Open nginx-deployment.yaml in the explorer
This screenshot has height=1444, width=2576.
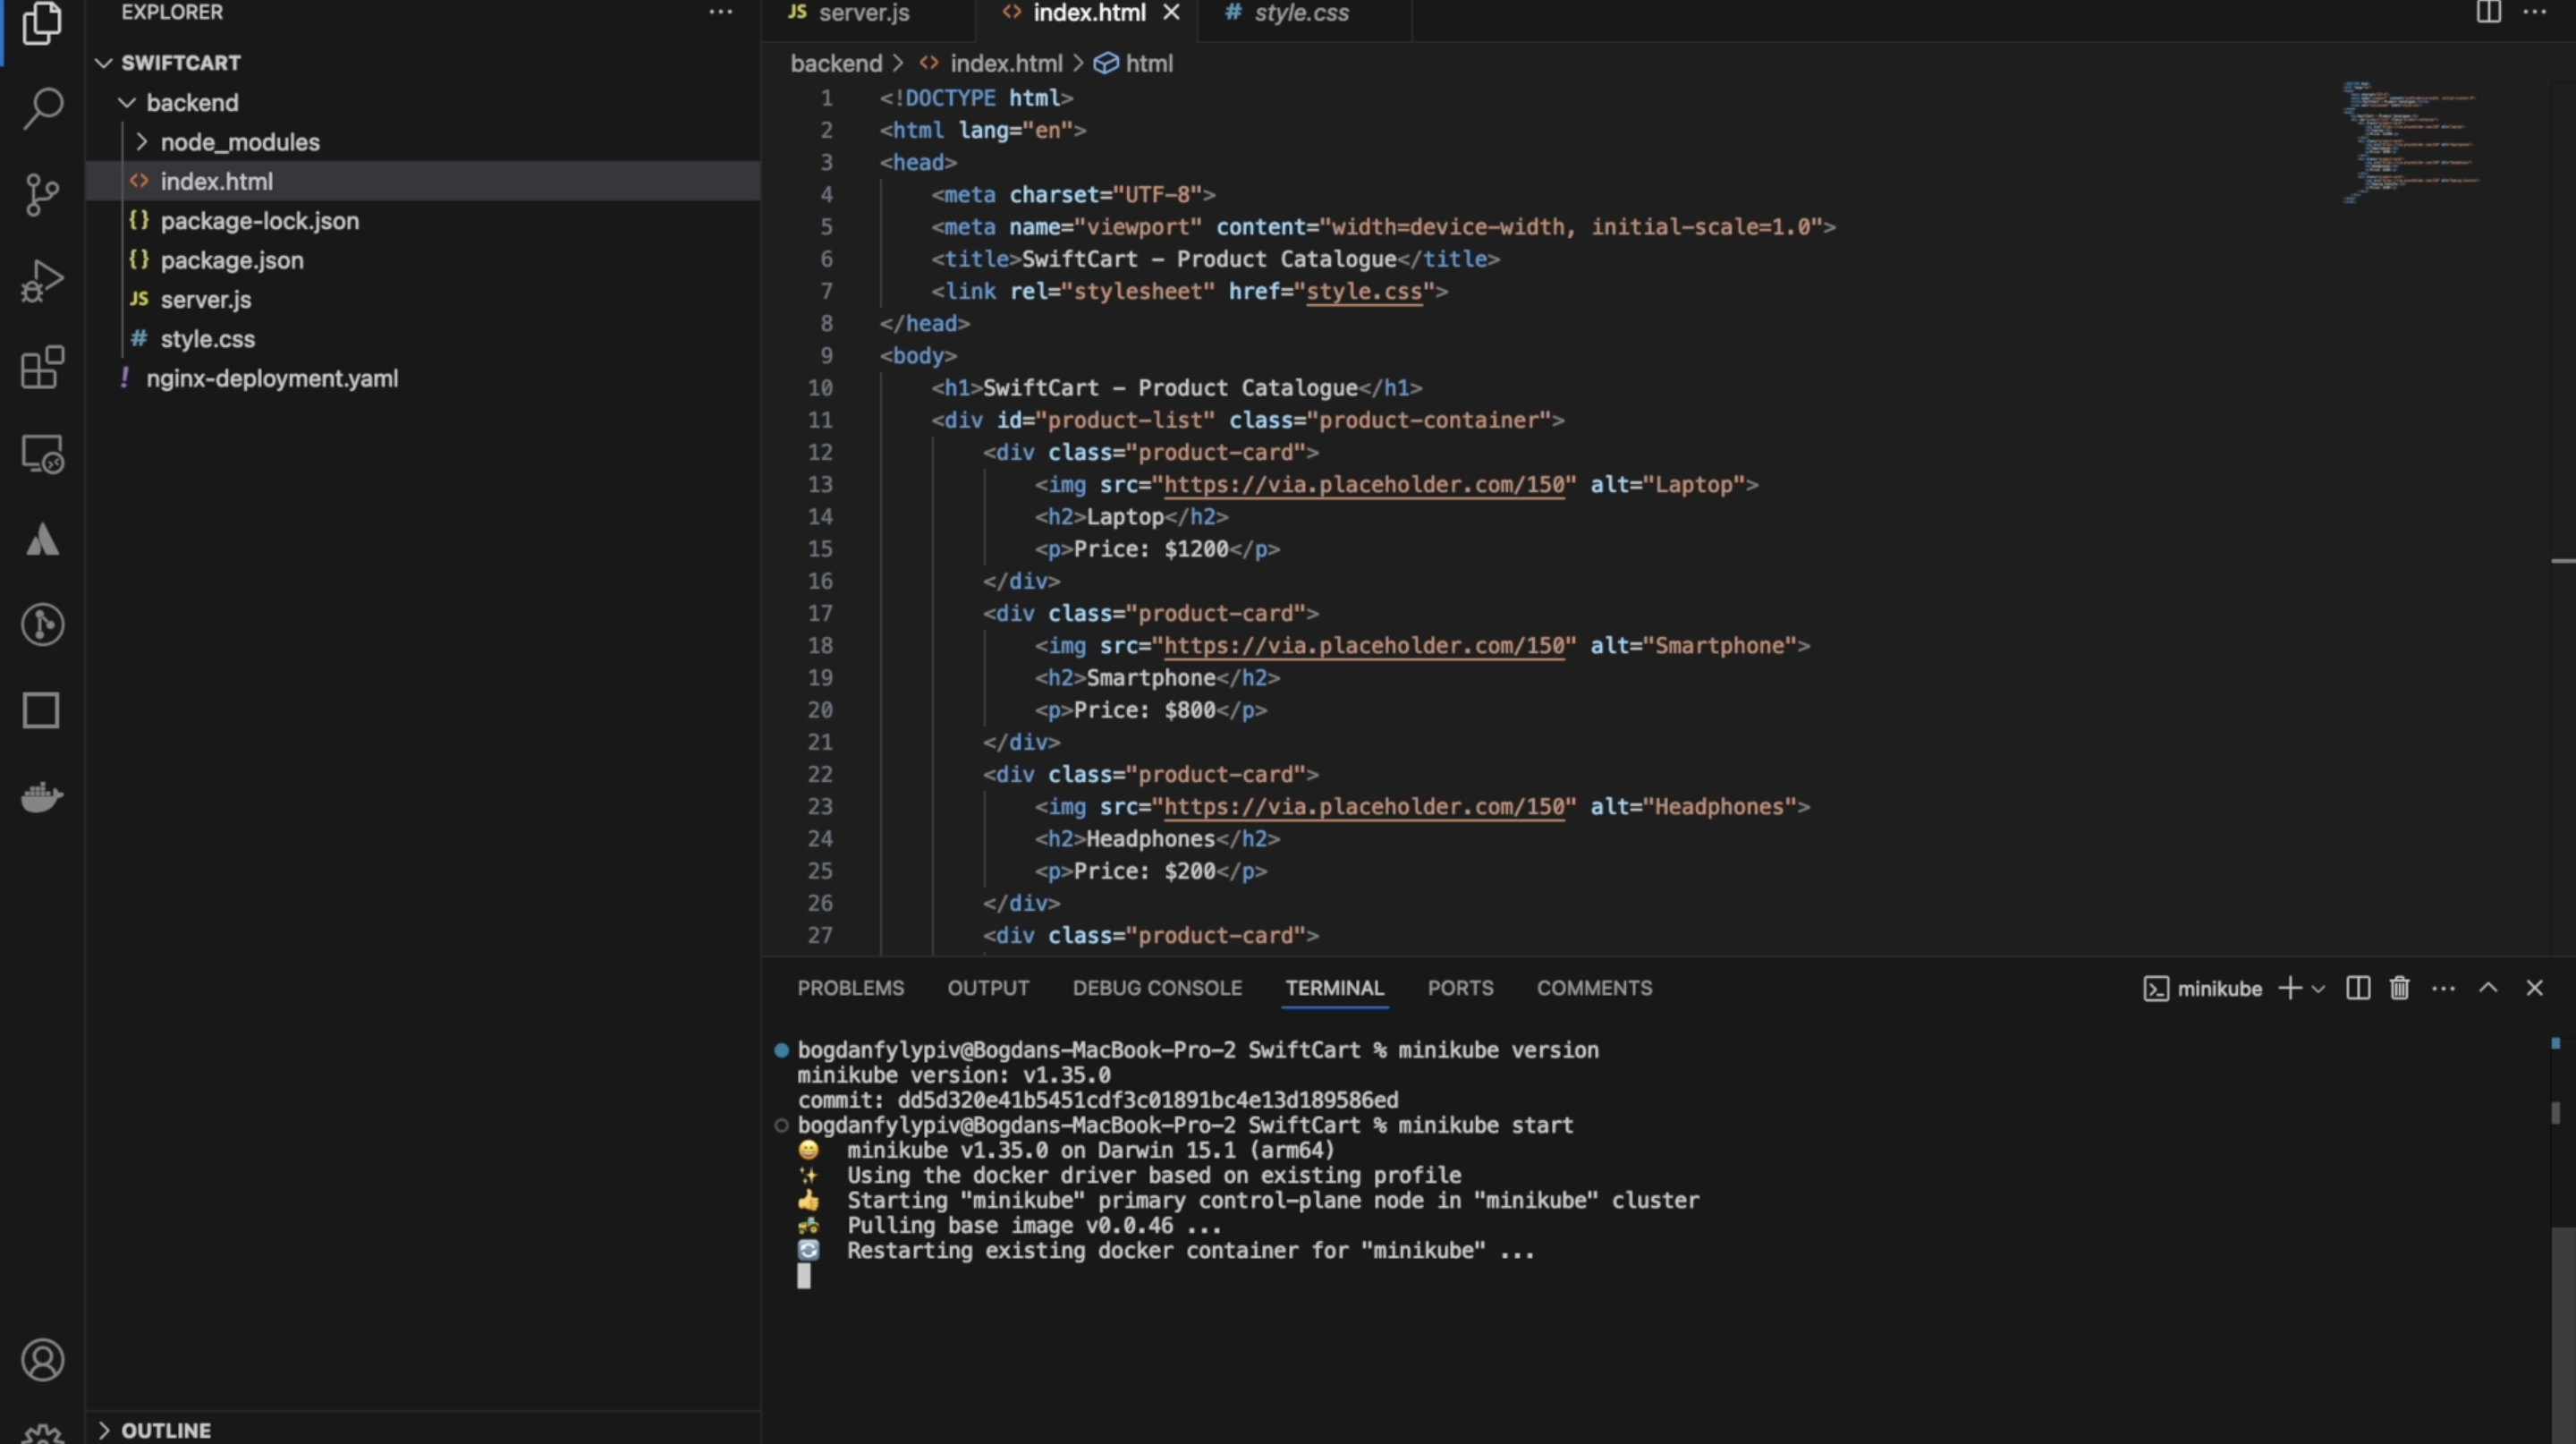[272, 378]
